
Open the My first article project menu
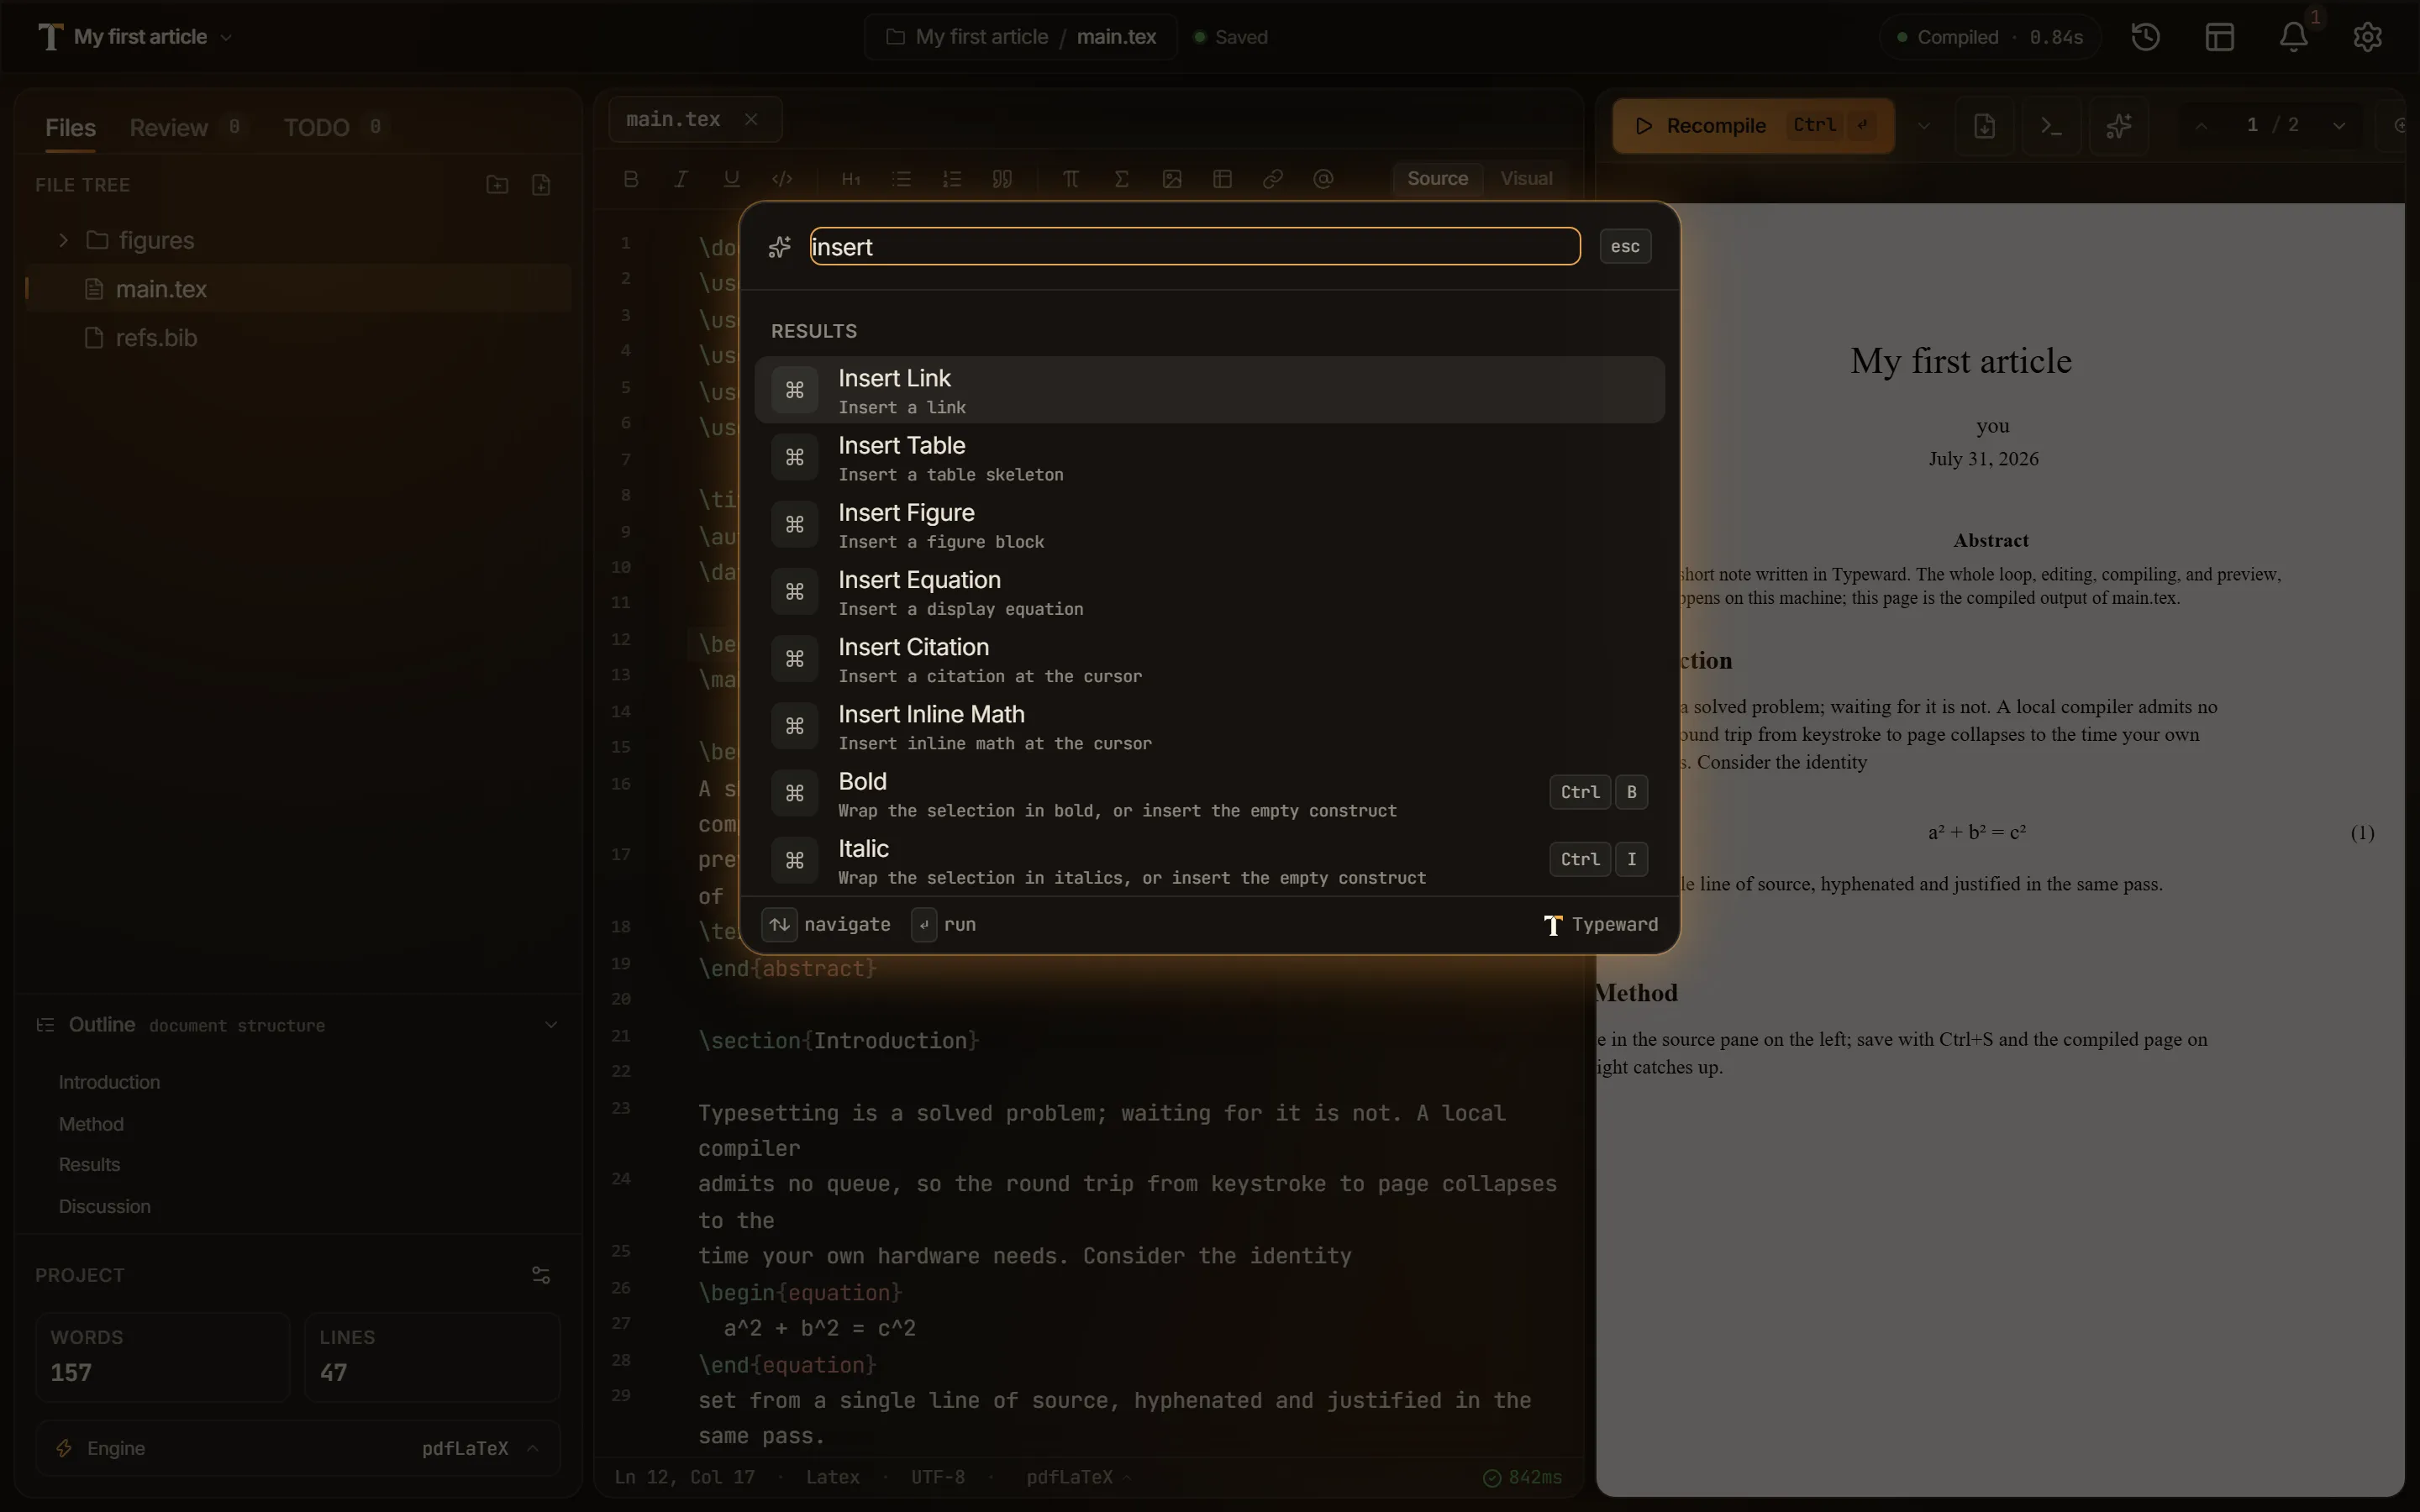pos(136,37)
